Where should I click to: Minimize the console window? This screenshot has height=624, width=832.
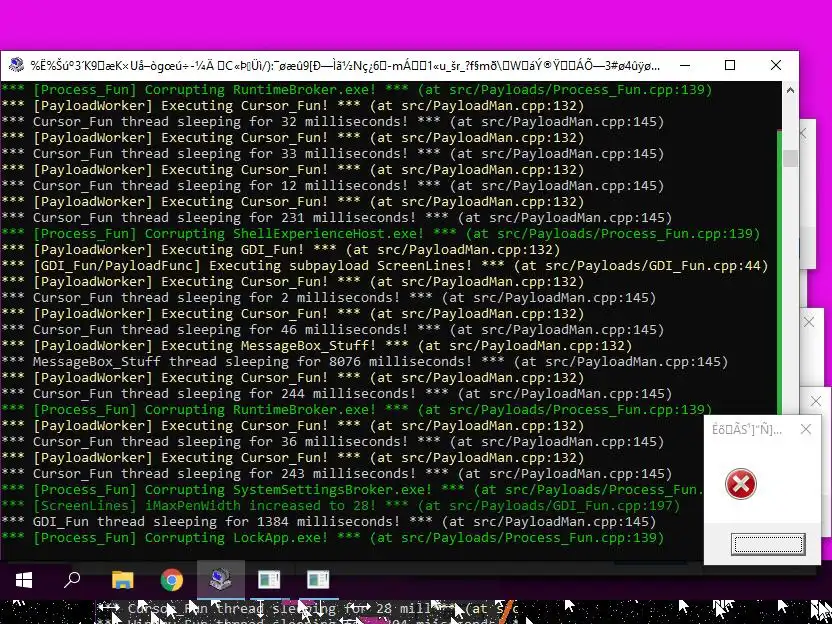coord(685,65)
